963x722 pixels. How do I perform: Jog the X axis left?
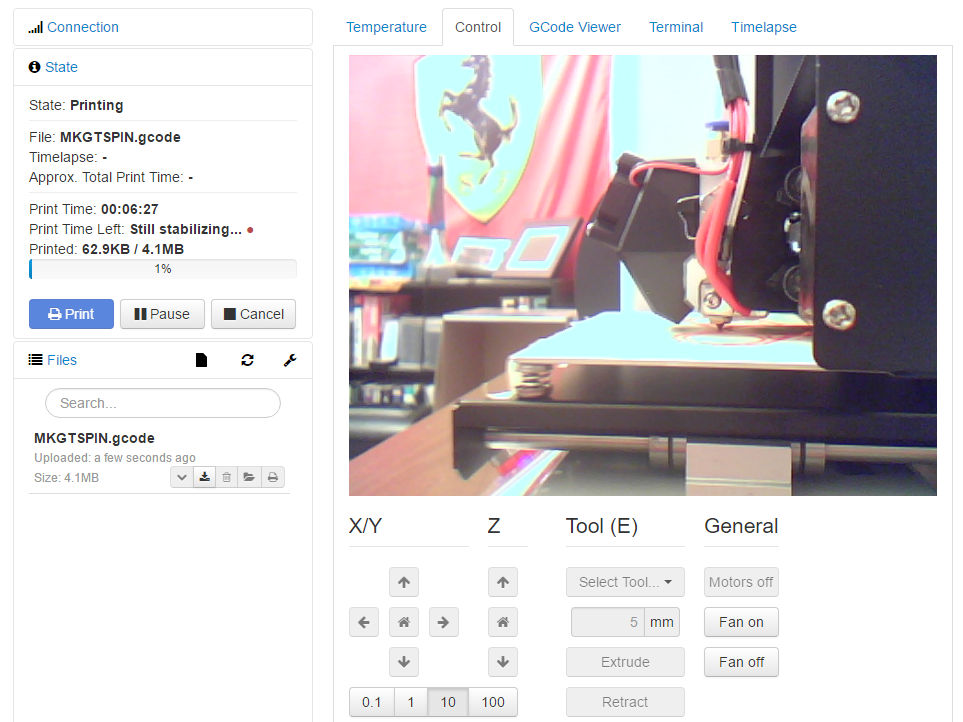(364, 622)
